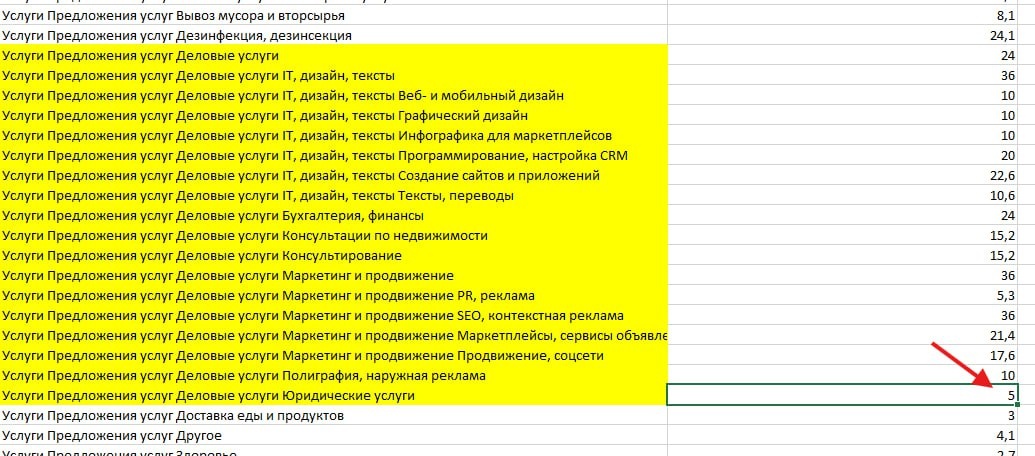Select the 'Продвижение, соцсети' cell
This screenshot has width=1035, height=456.
[x=333, y=356]
